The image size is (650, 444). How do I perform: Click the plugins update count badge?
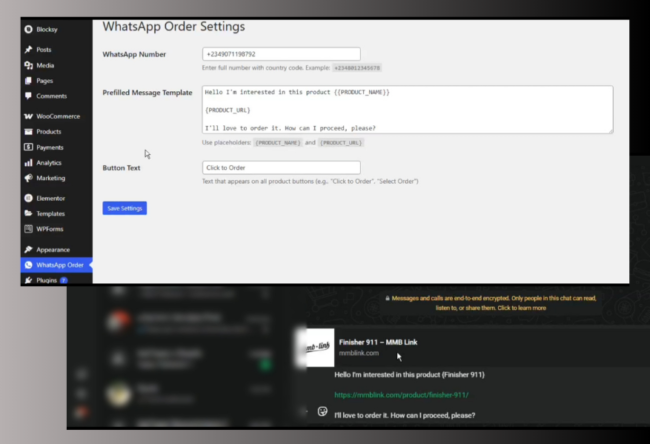tap(63, 280)
